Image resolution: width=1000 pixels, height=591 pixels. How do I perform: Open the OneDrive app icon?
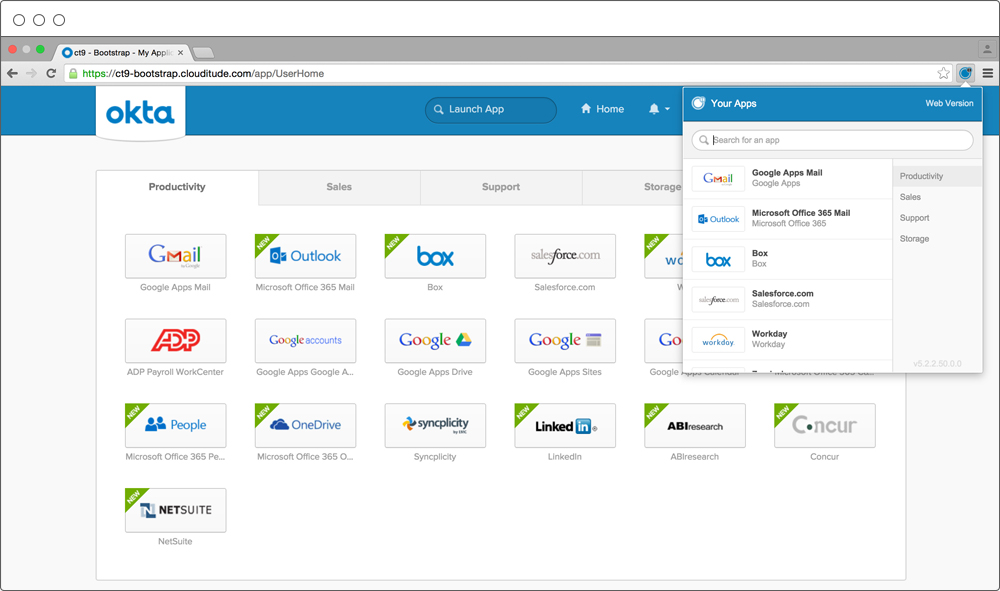pyautogui.click(x=305, y=426)
